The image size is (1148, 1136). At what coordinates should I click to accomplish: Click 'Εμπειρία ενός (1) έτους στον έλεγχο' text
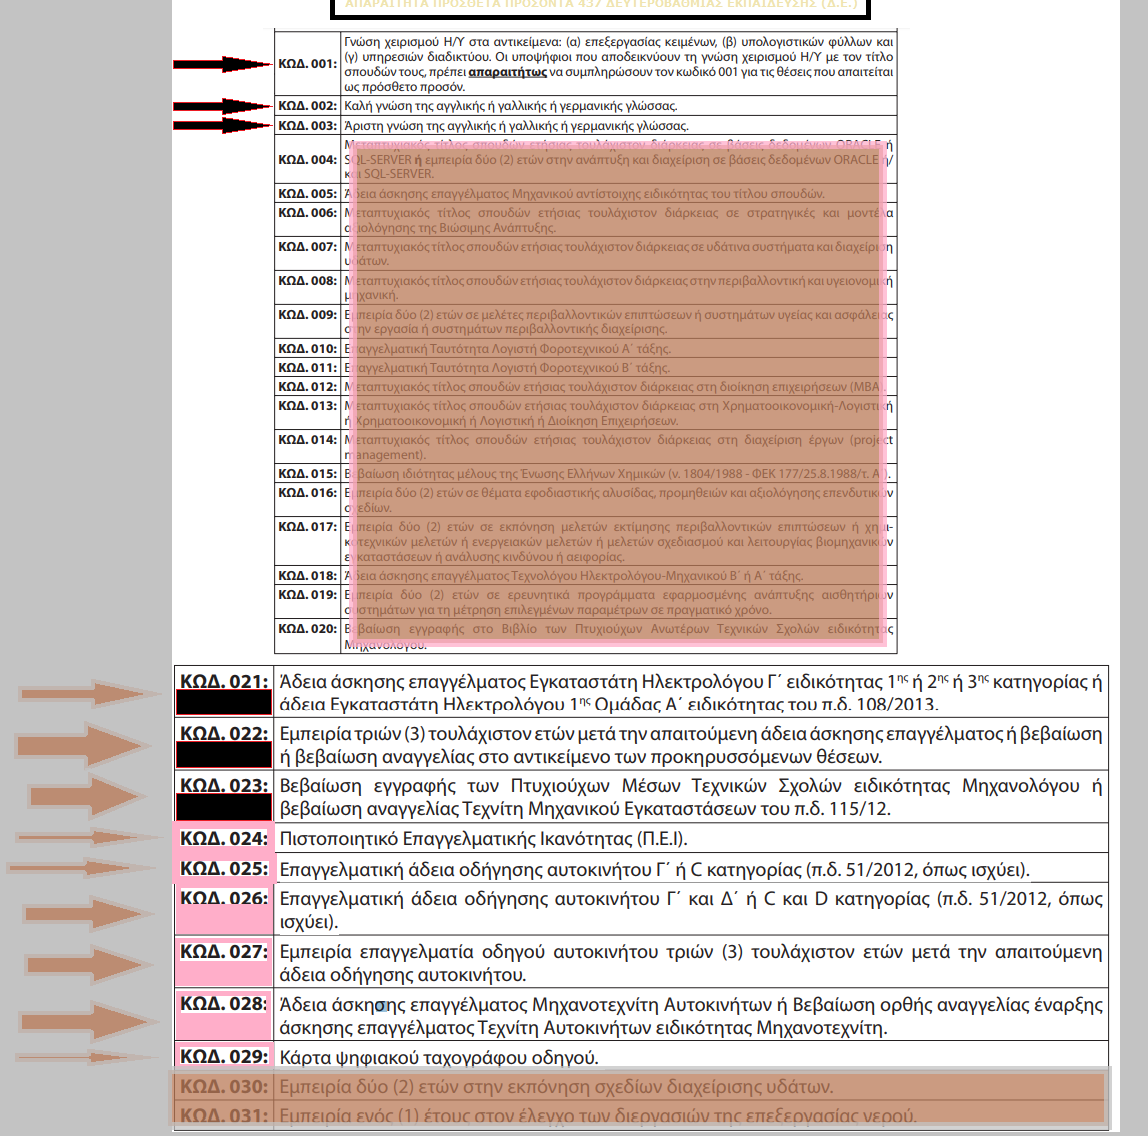pos(597,1116)
